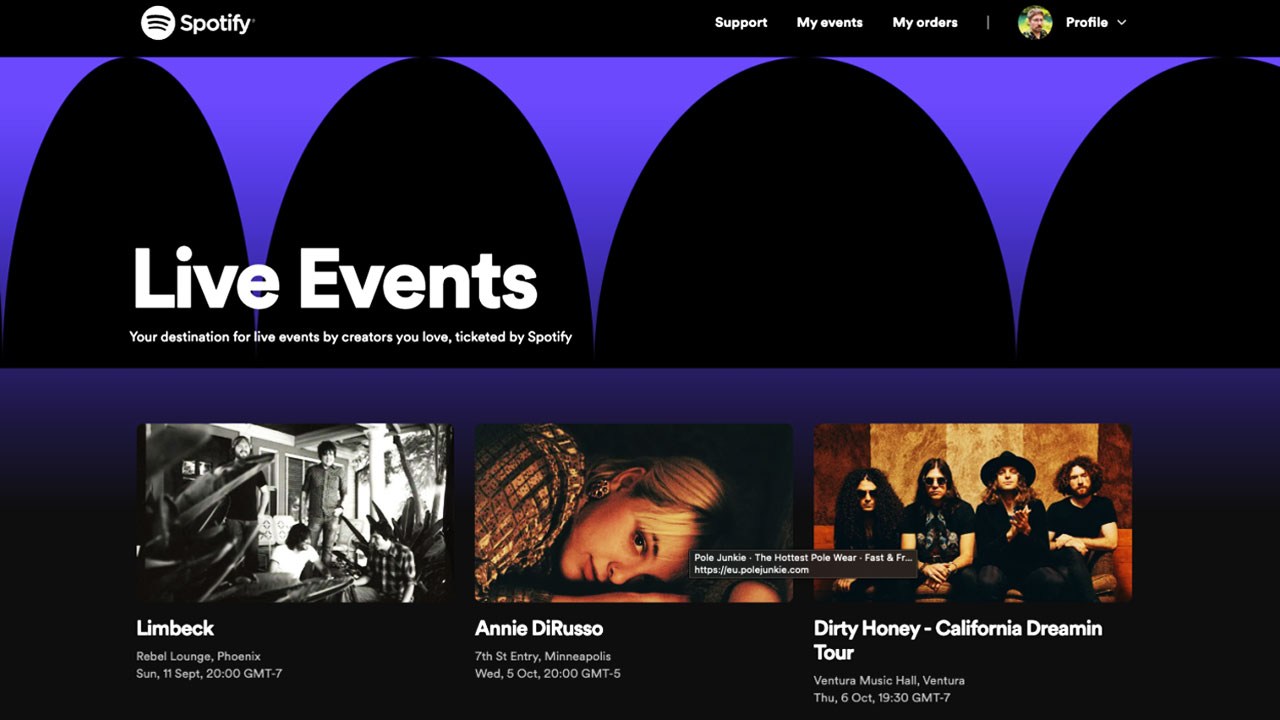This screenshot has width=1280, height=720.
Task: Open the Dirty Honey California Dreamin Tour
Action: 958,640
